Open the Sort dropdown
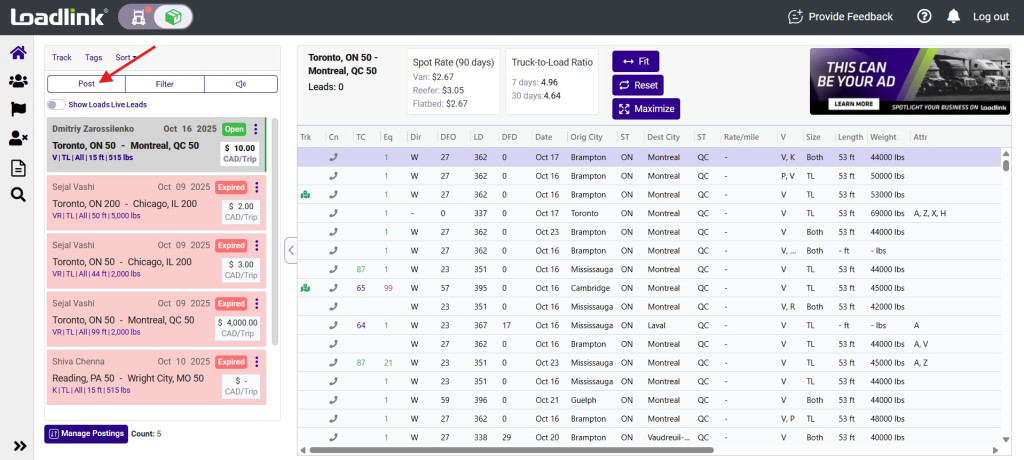Screen dimensions: 1024x460 (125, 57)
